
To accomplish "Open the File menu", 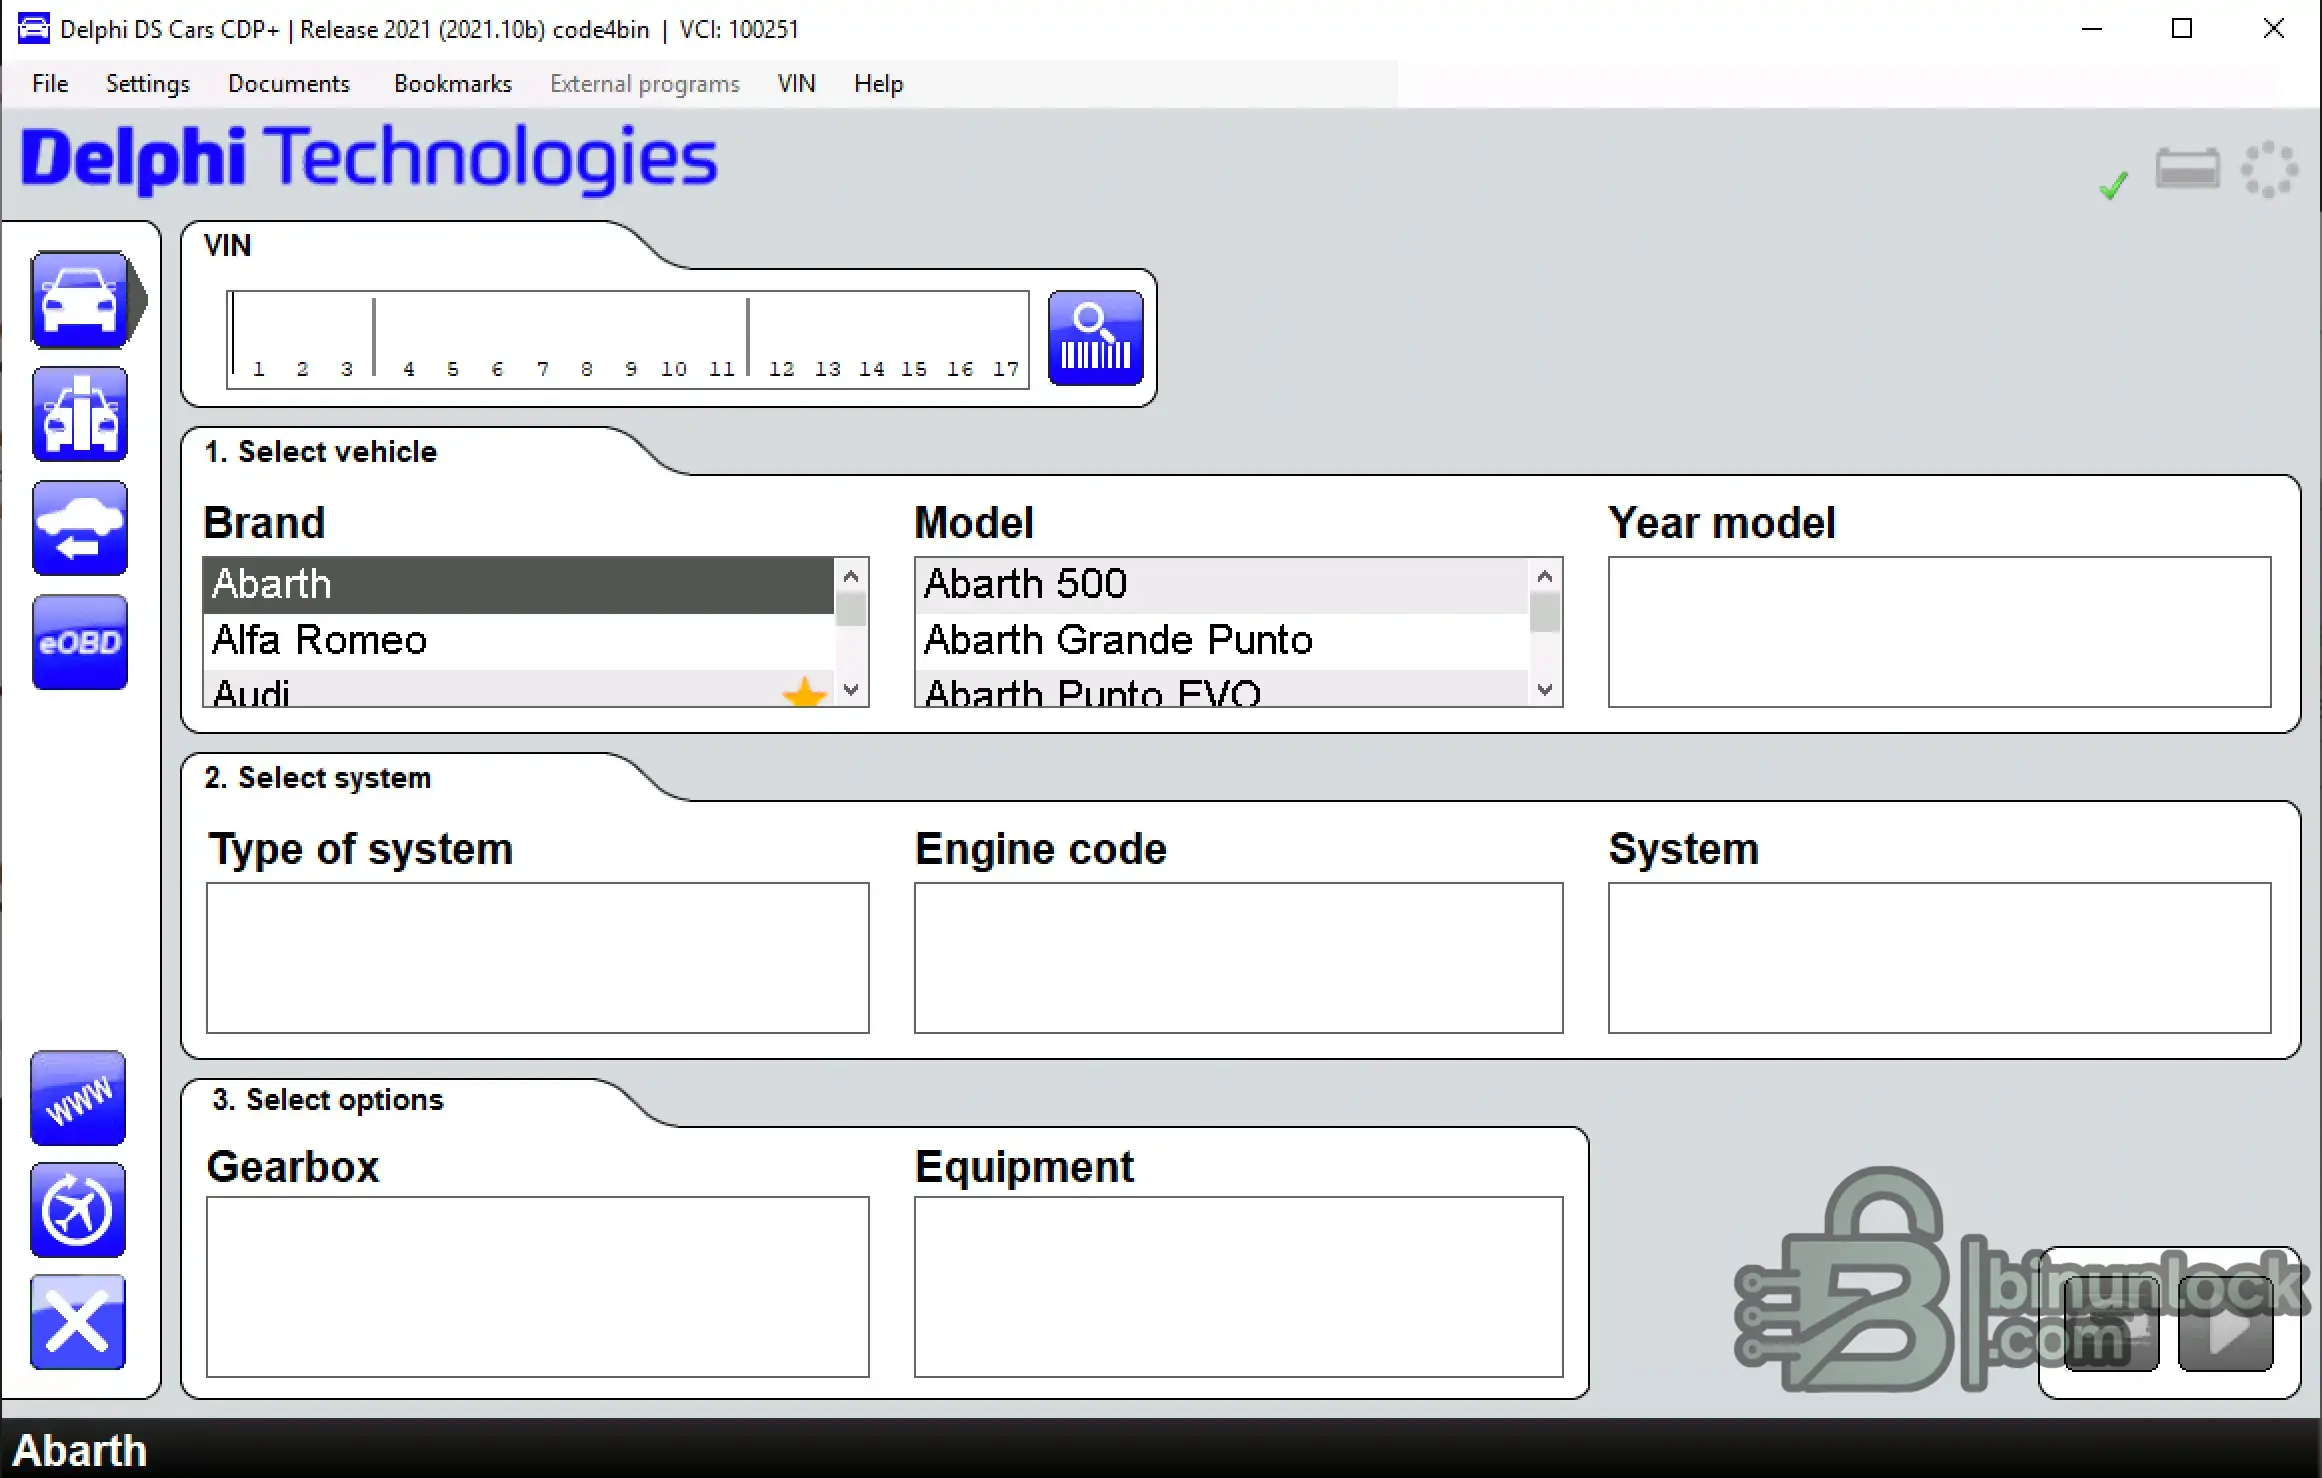I will (x=50, y=84).
